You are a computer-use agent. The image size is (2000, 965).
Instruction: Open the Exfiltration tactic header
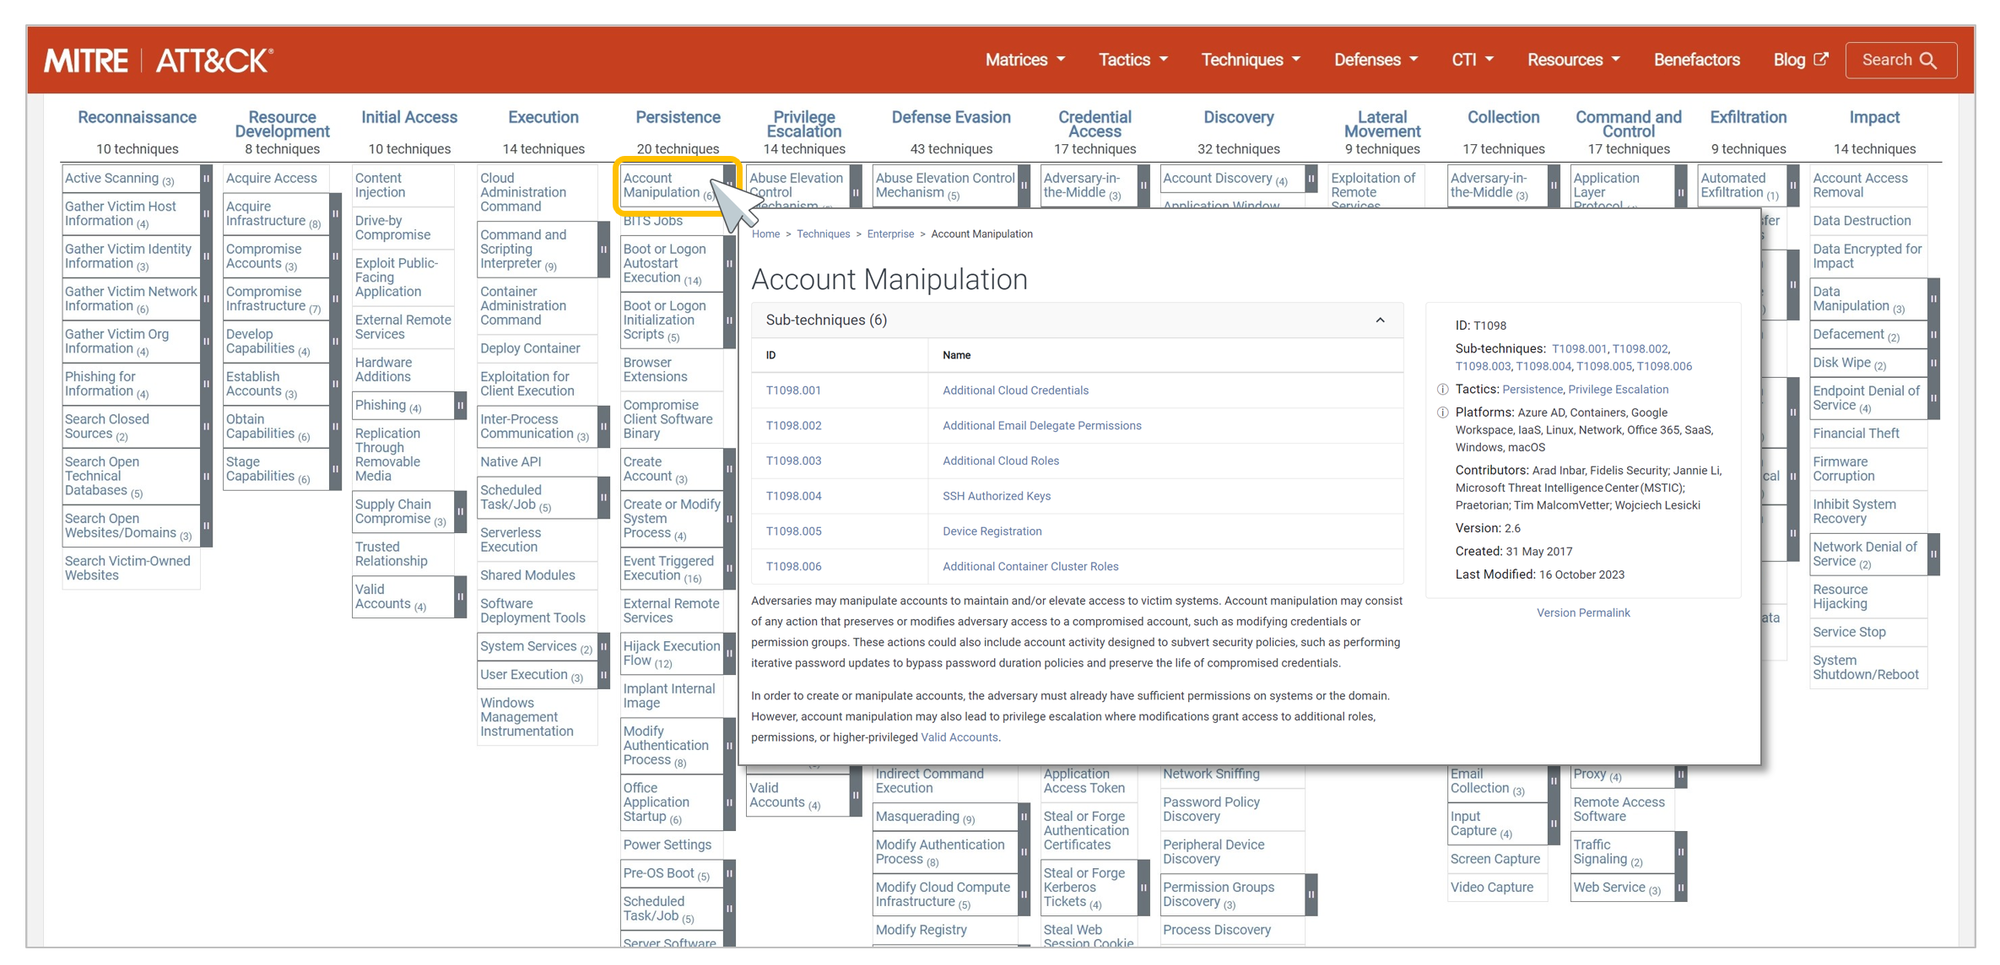[1748, 118]
